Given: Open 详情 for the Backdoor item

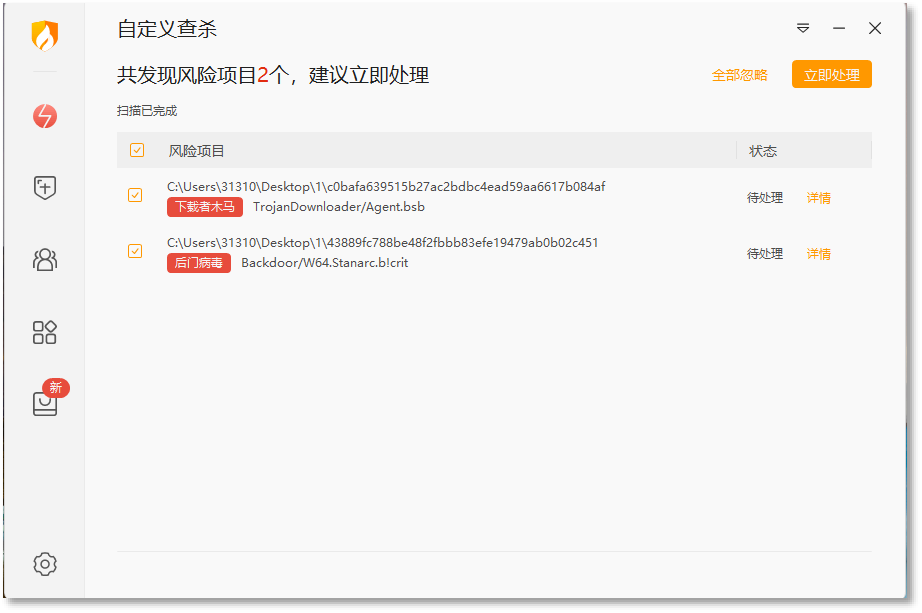Looking at the screenshot, I should tap(818, 254).
